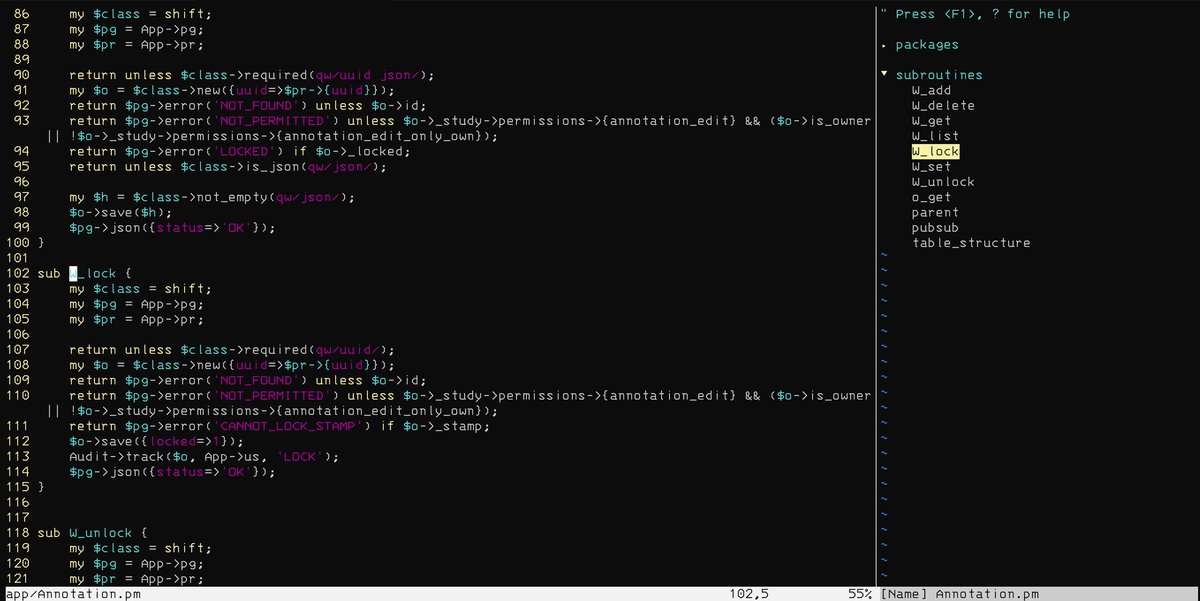Click closing brace on line 115
The width and height of the screenshot is (1200, 601).
coord(41,486)
